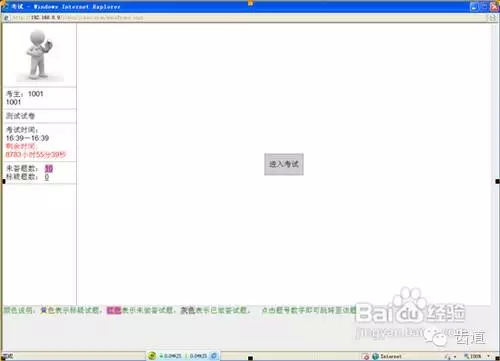Open the marked questions count link
Image resolution: width=500 pixels, height=361 pixels.
point(47,177)
